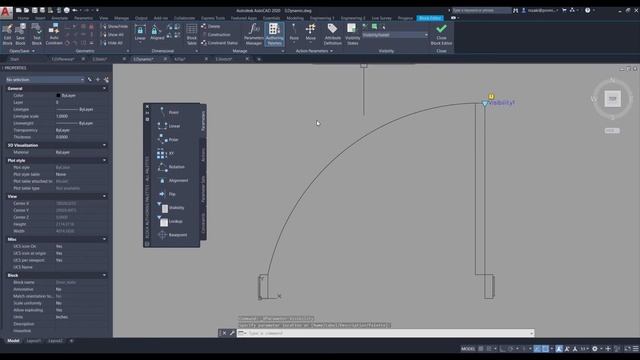Open the Block Table tool
The height and width of the screenshot is (360, 640).
coord(191,34)
